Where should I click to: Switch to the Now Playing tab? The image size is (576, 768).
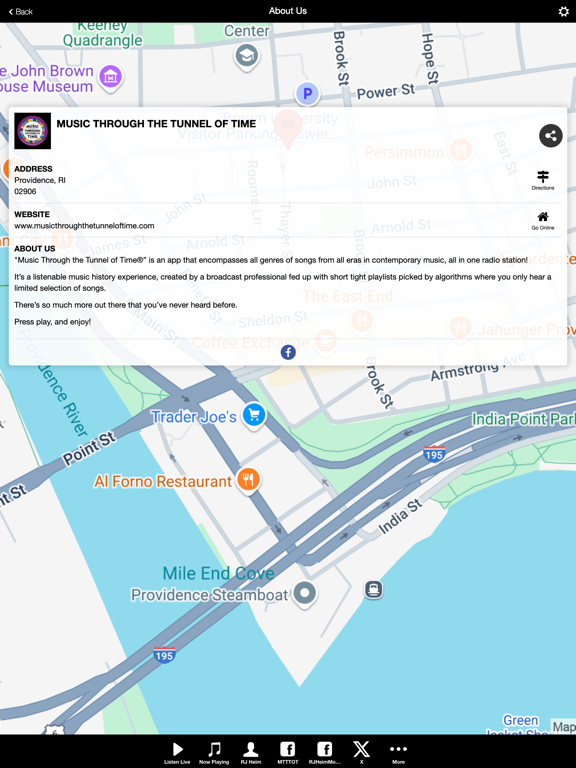click(x=214, y=752)
